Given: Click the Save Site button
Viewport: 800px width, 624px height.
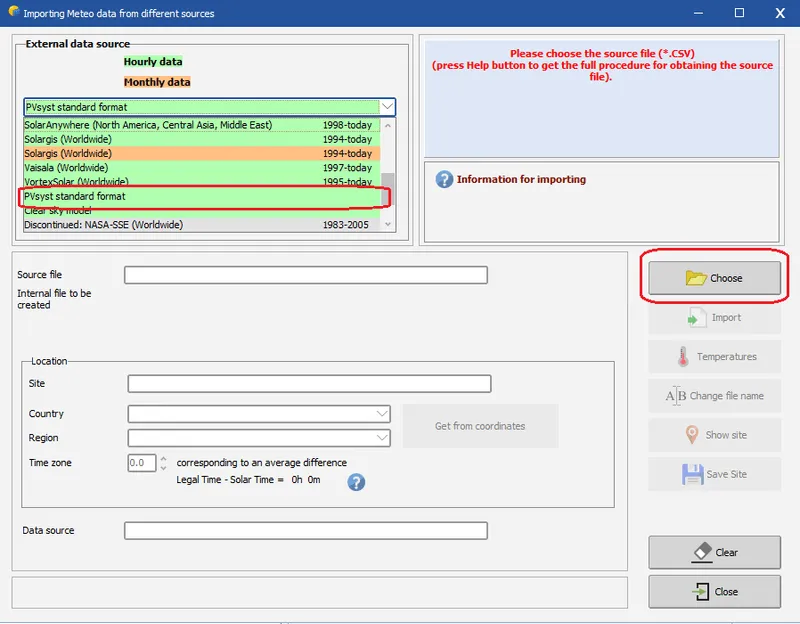Looking at the screenshot, I should [x=714, y=474].
